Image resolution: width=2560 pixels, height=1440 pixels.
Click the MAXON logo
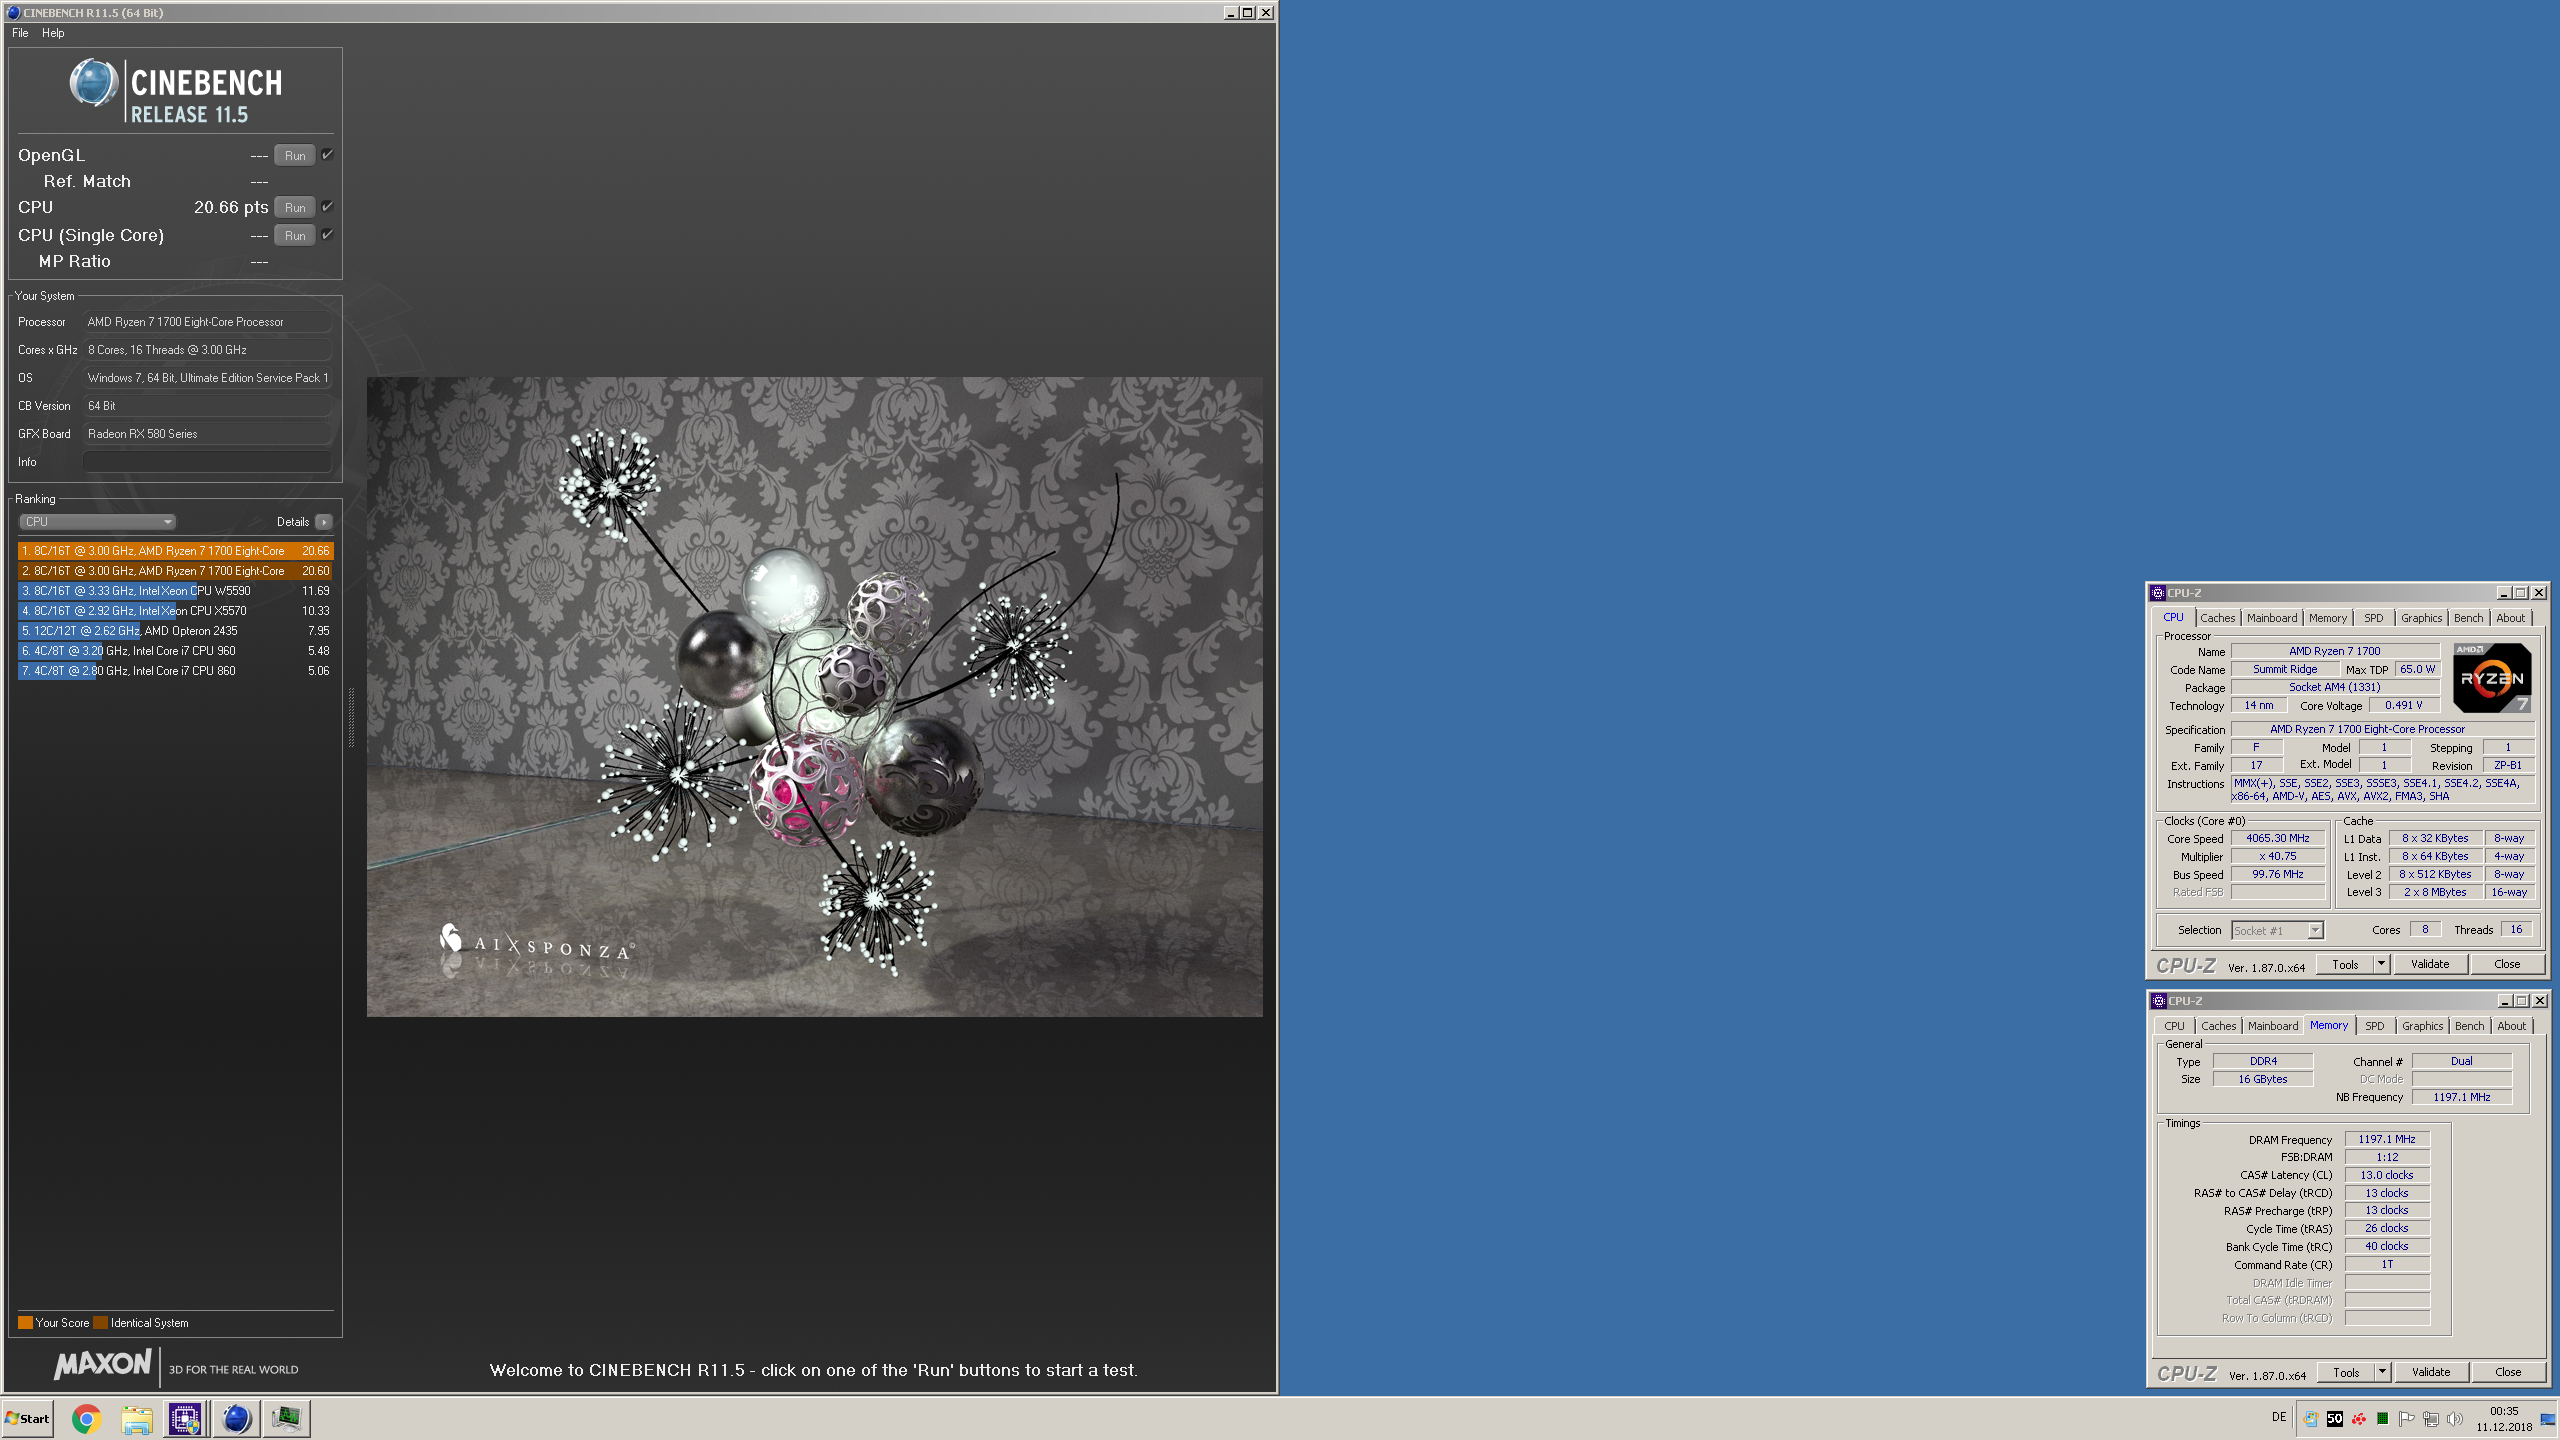pyautogui.click(x=103, y=1363)
